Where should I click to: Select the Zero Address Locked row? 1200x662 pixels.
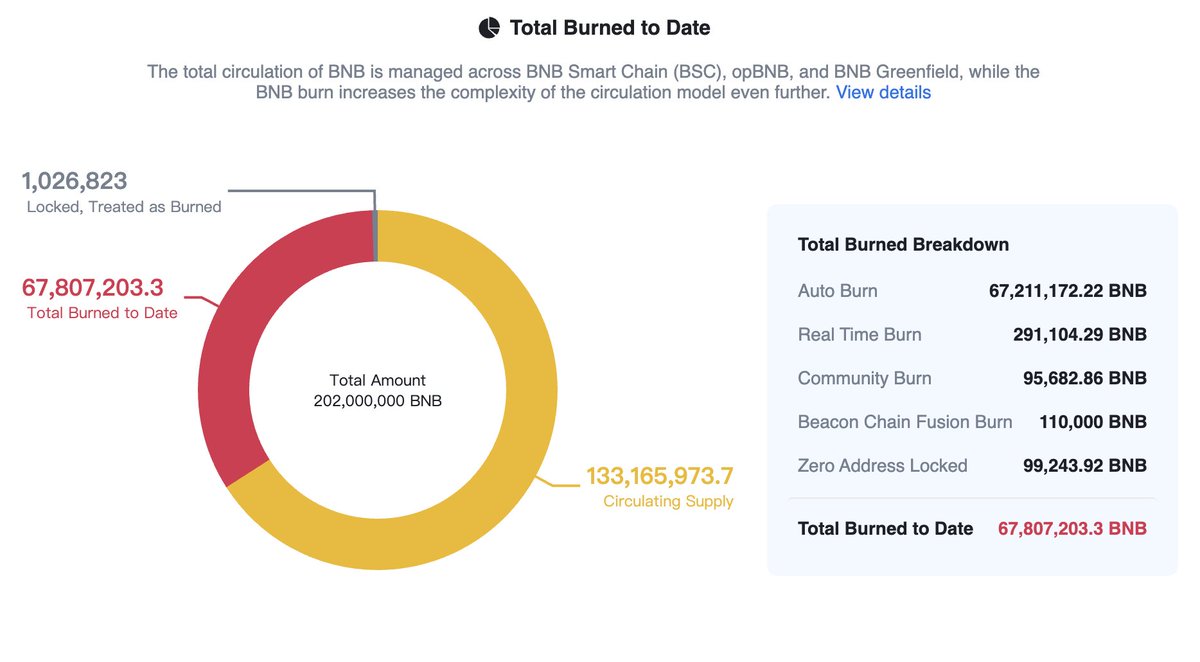pyautogui.click(x=972, y=465)
